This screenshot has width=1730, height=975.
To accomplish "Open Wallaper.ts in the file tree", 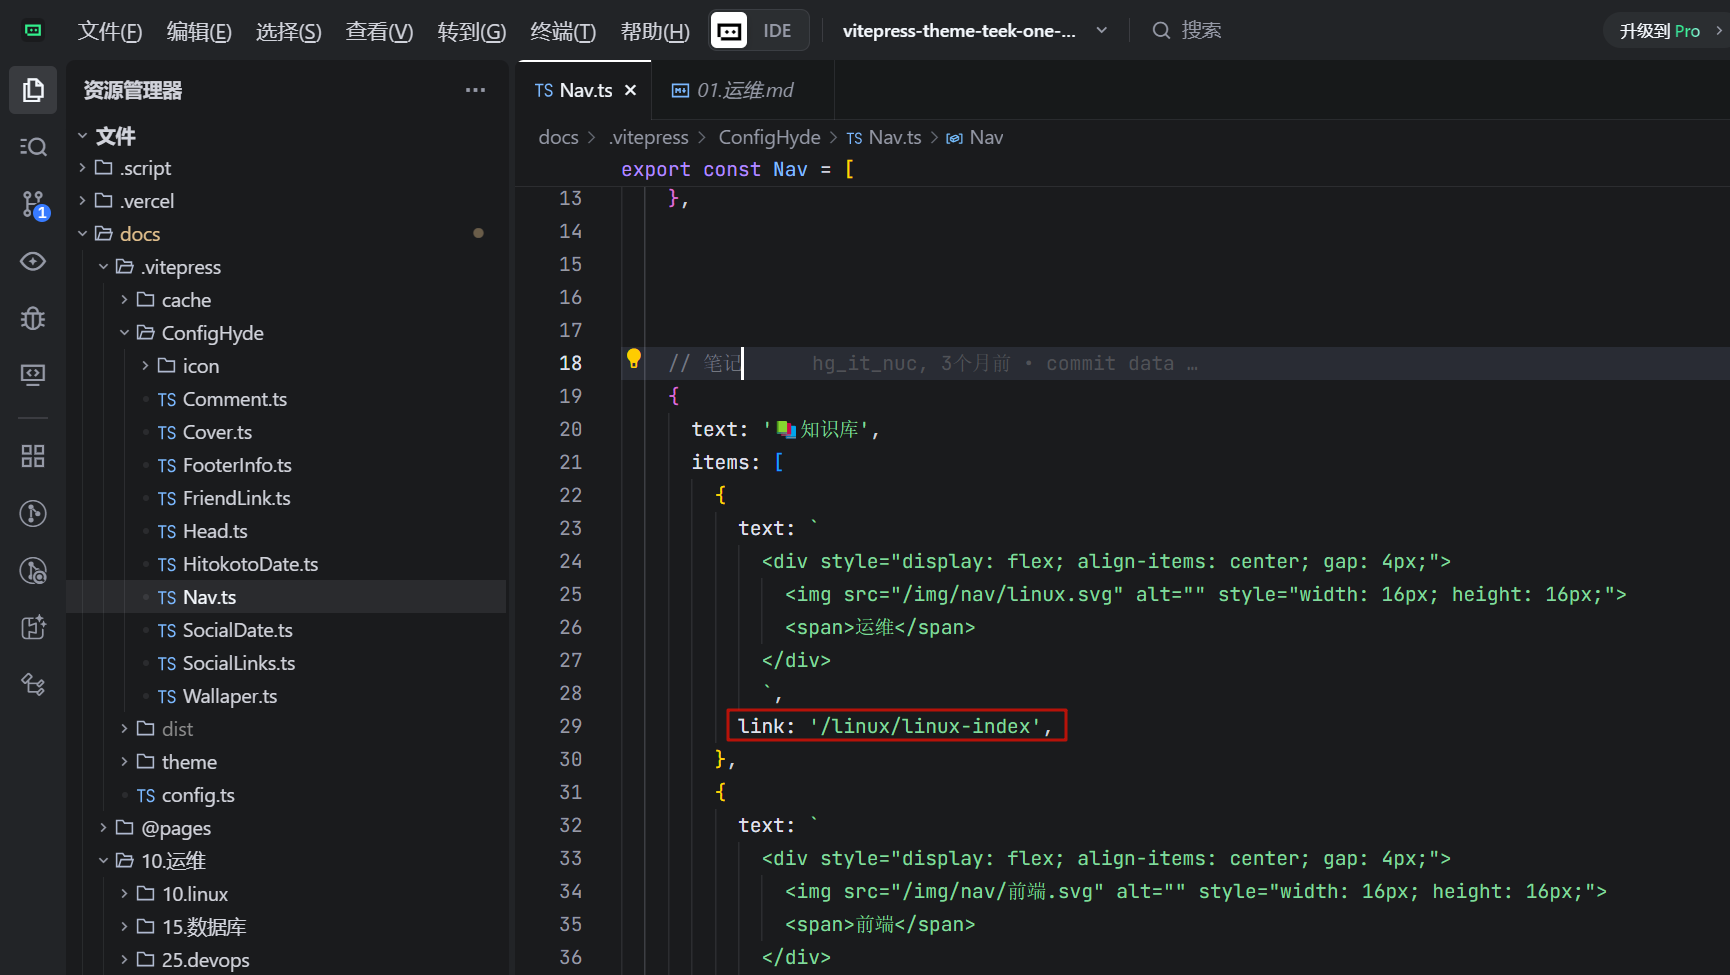I will (x=230, y=696).
